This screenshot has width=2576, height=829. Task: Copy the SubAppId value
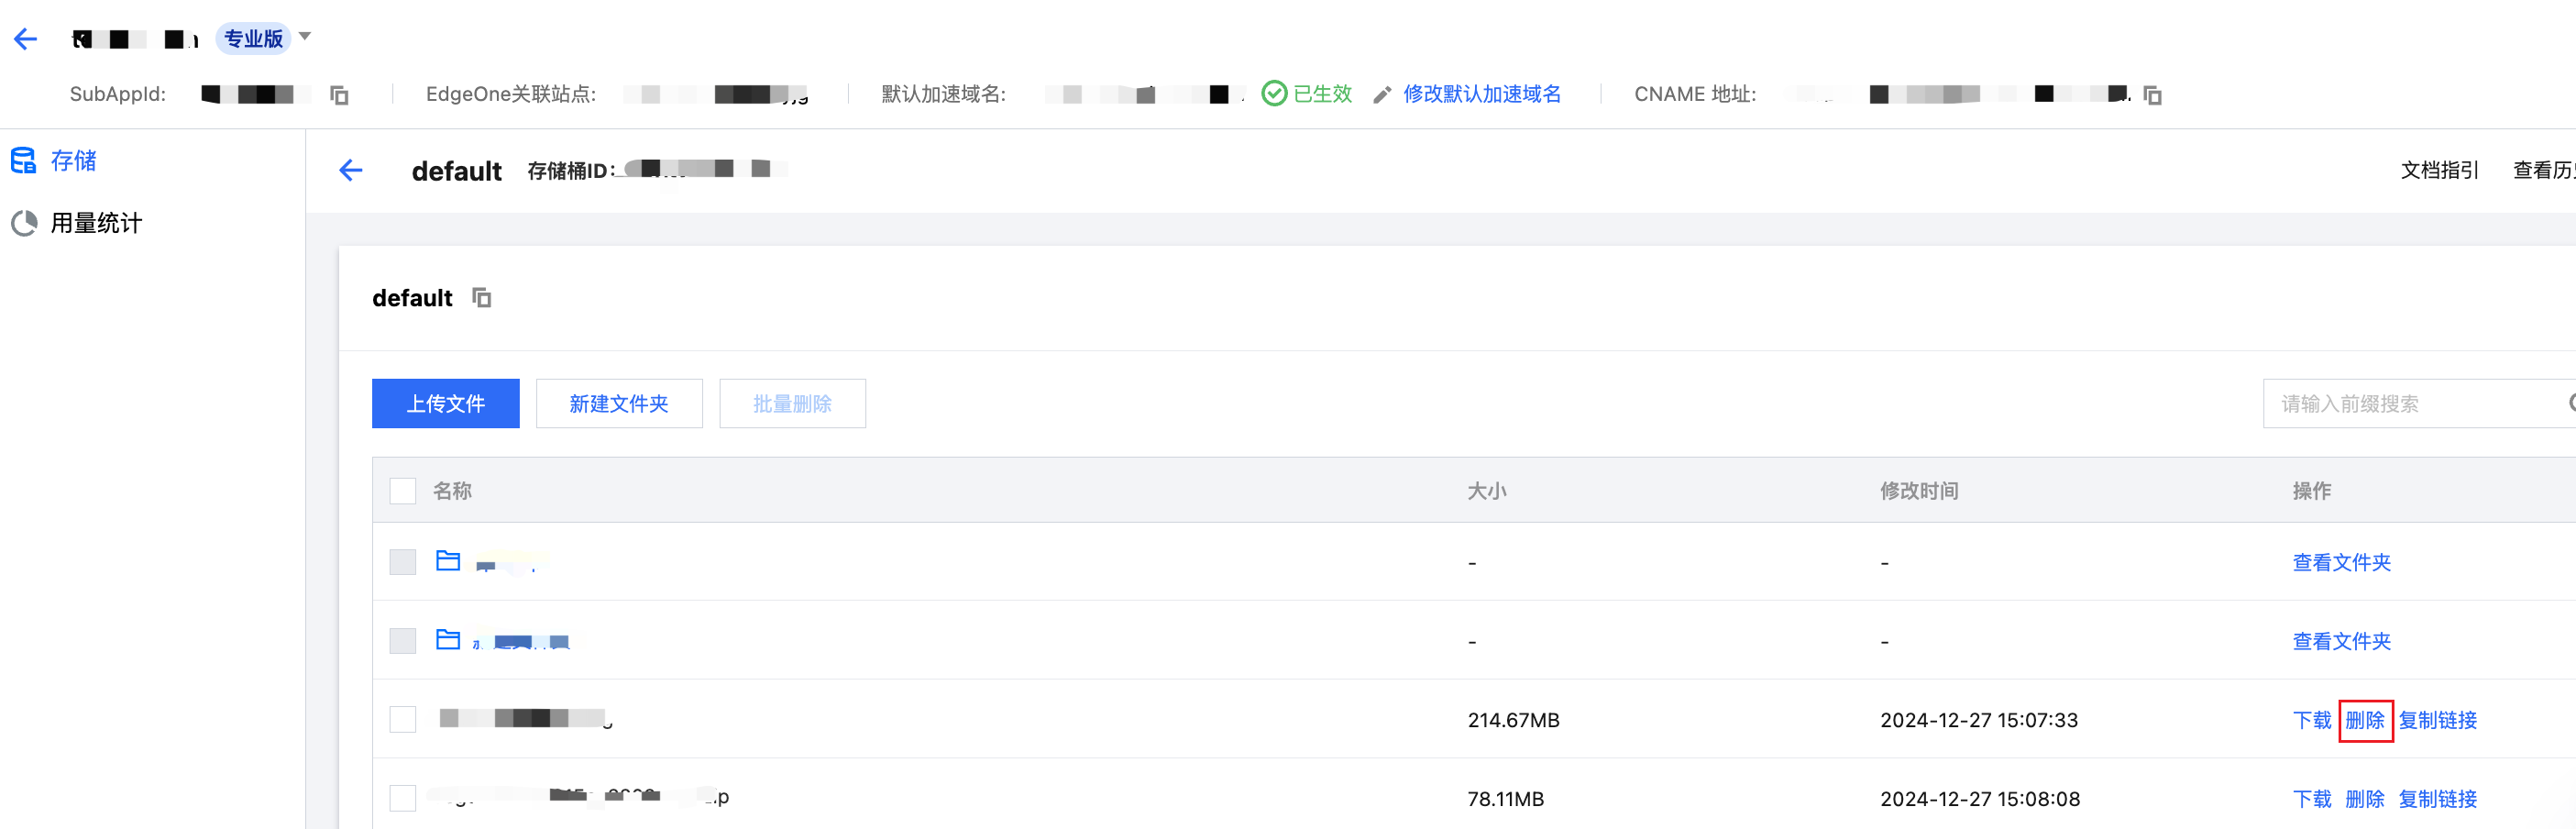[x=340, y=95]
